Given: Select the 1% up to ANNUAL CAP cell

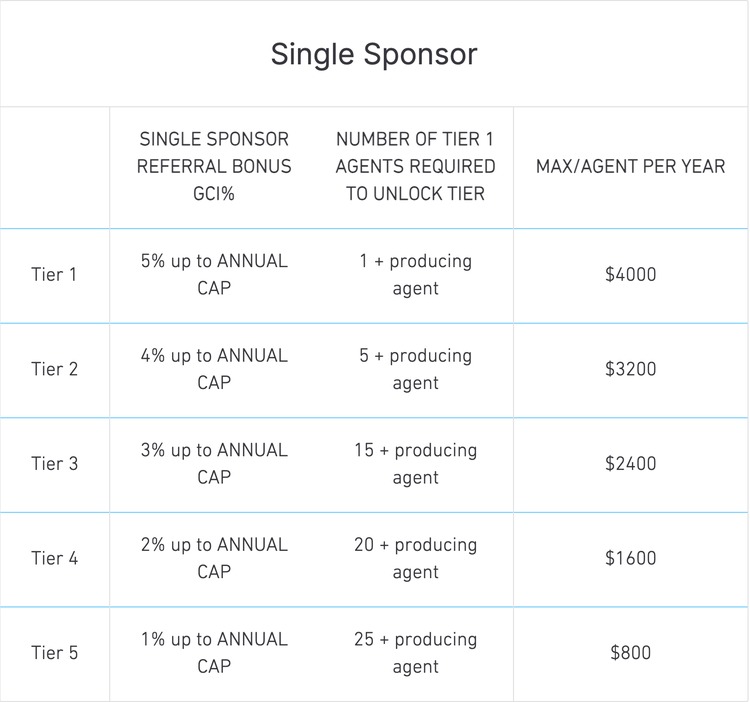Looking at the screenshot, I should 214,653.
